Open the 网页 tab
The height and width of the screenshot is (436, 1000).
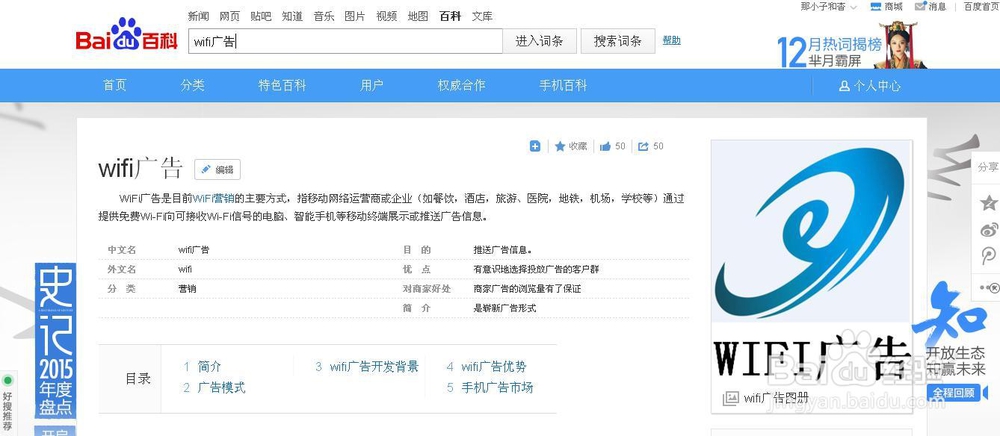pyautogui.click(x=230, y=17)
